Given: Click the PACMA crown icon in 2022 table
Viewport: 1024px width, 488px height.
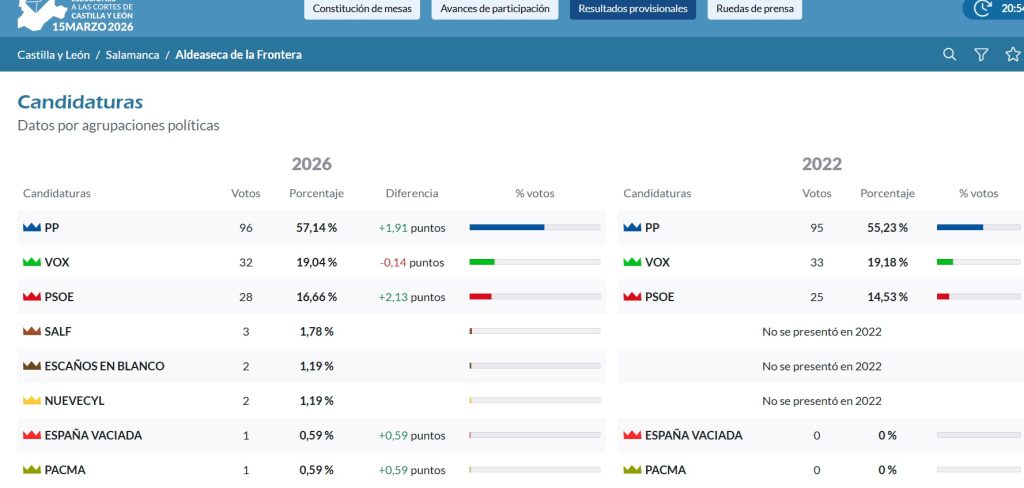Looking at the screenshot, I should [632, 470].
